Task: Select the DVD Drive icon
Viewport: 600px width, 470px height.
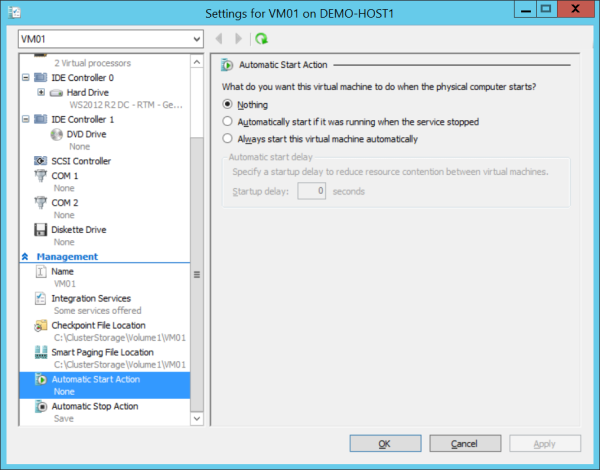Action: pos(57,134)
